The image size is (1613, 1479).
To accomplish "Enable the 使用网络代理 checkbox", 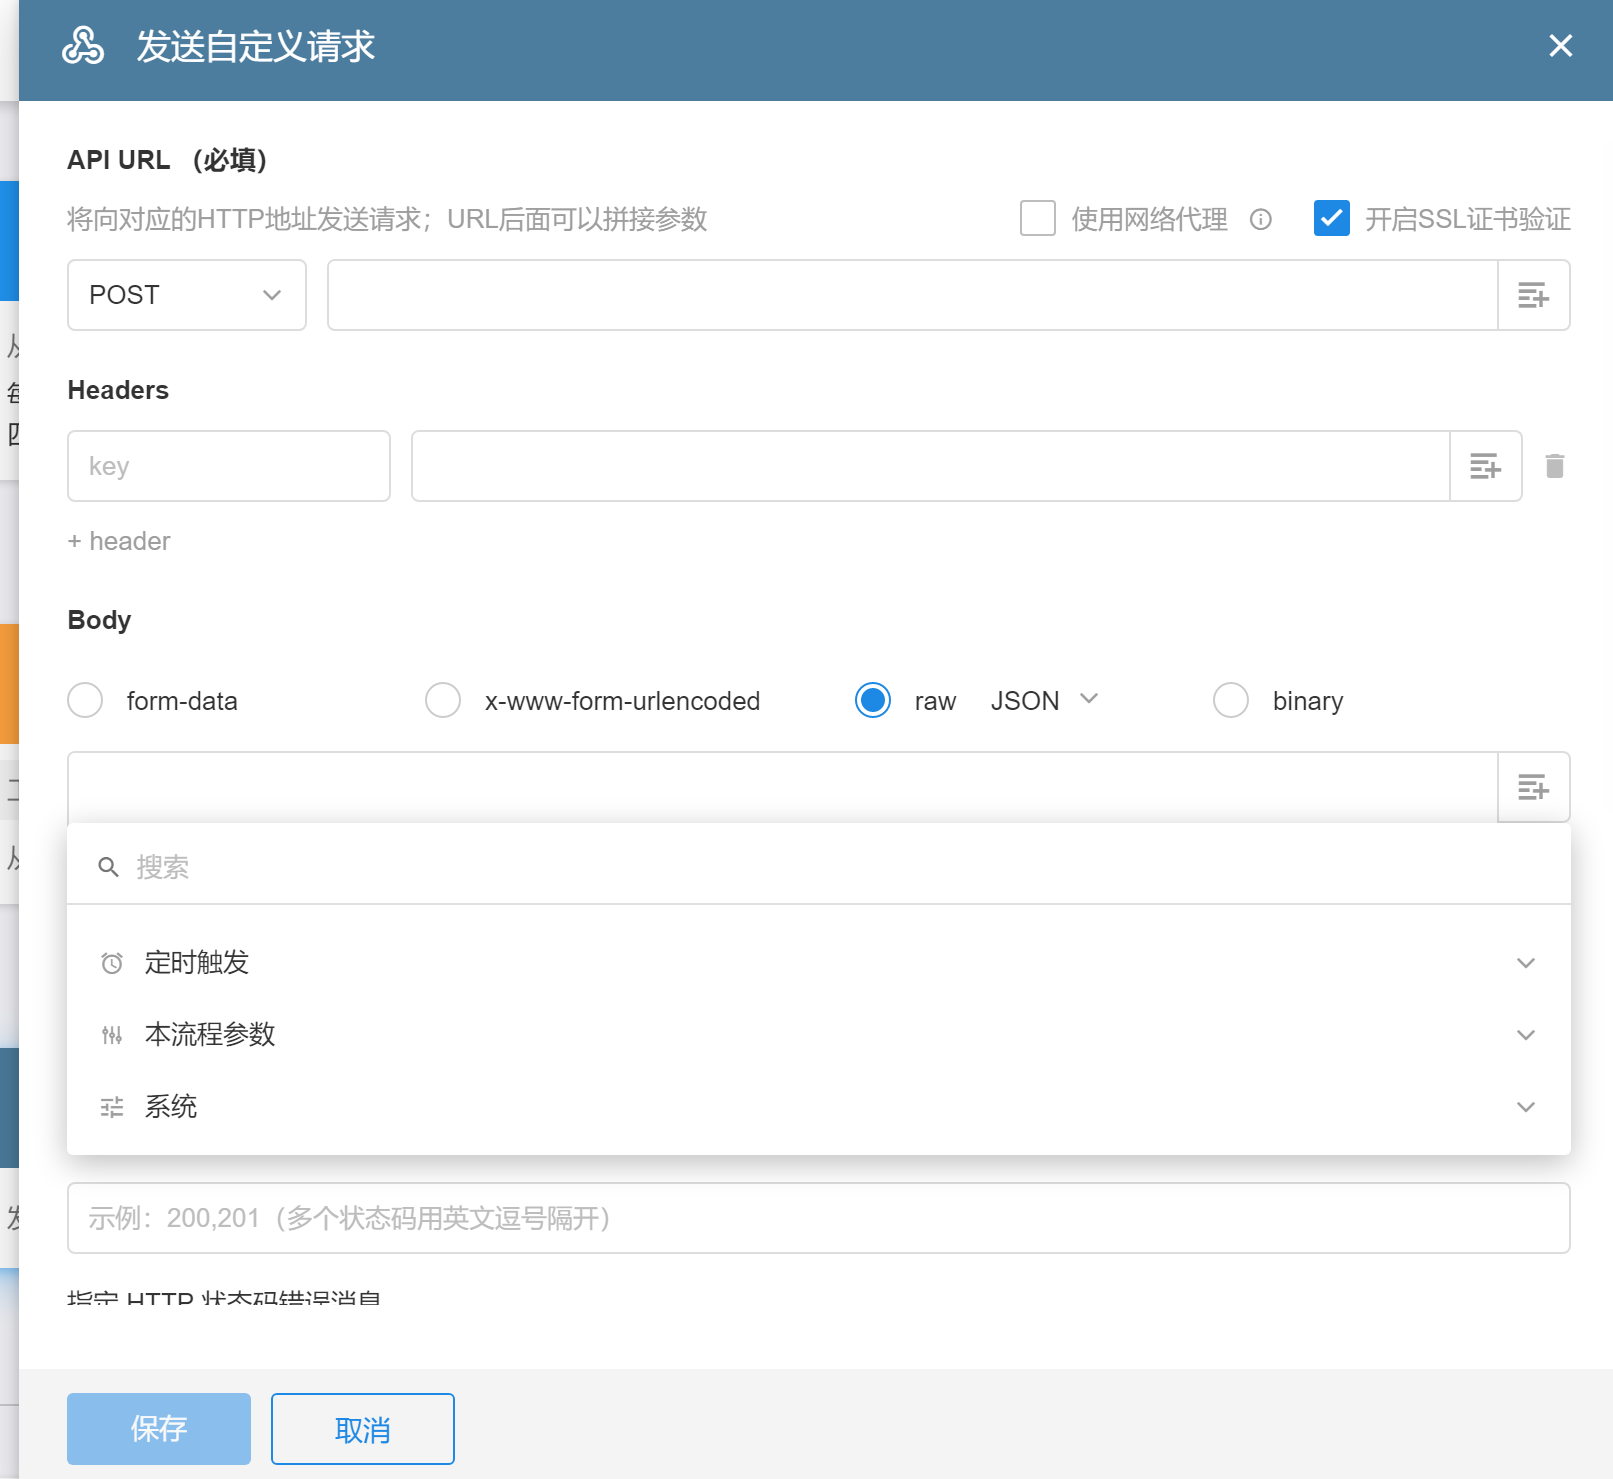I will 1038,218.
